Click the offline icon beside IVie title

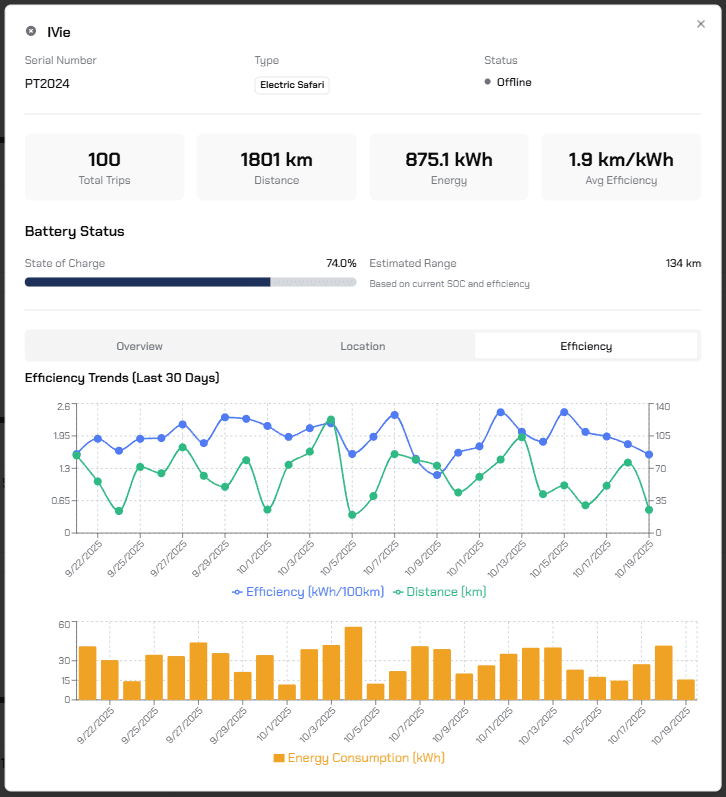[x=31, y=31]
